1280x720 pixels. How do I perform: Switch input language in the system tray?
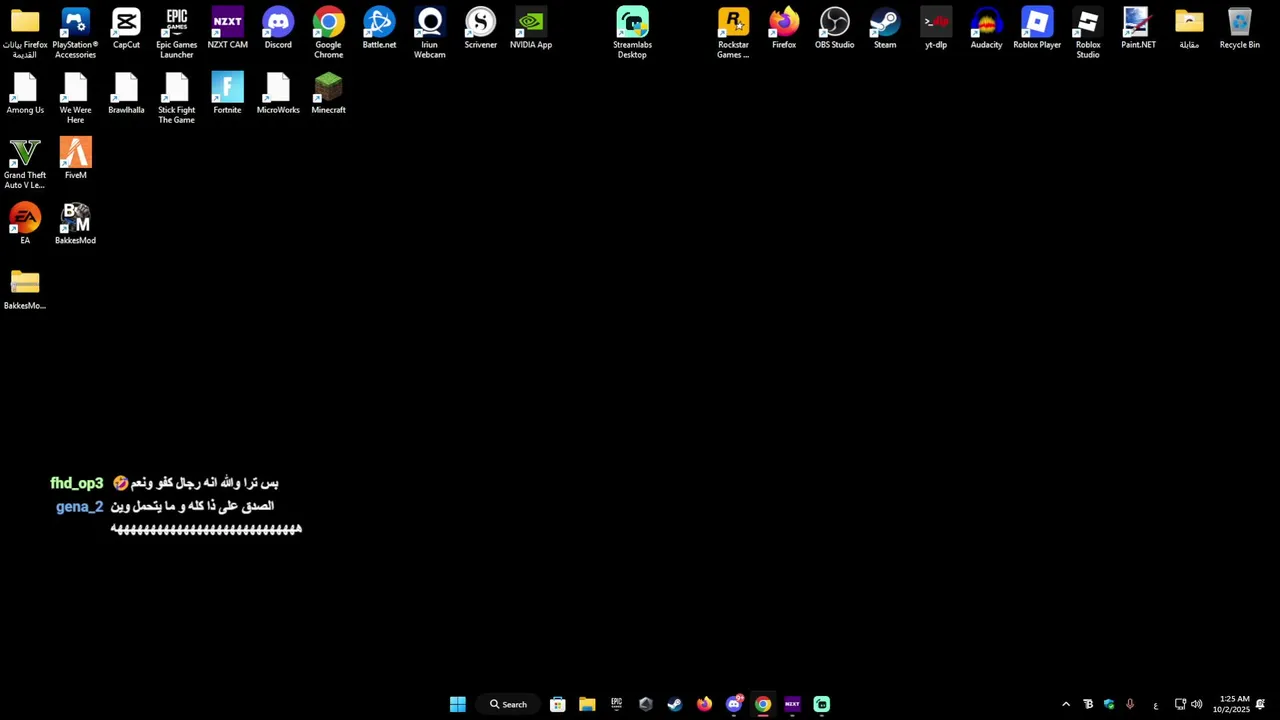pos(1155,704)
